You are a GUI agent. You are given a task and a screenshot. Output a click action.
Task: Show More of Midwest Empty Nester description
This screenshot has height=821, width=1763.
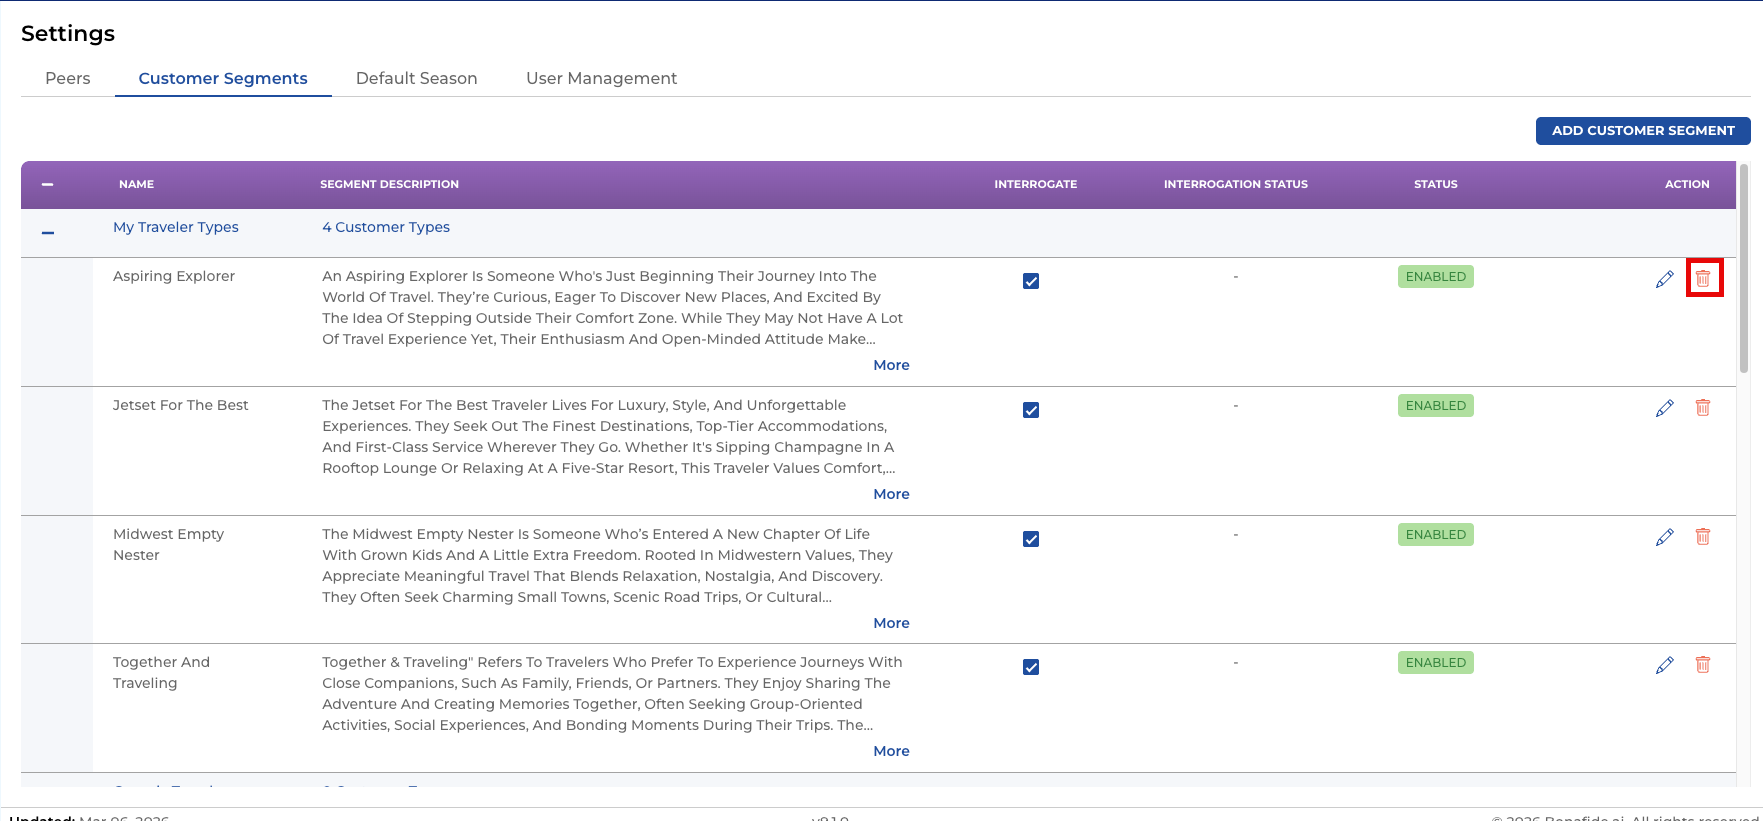(x=891, y=623)
